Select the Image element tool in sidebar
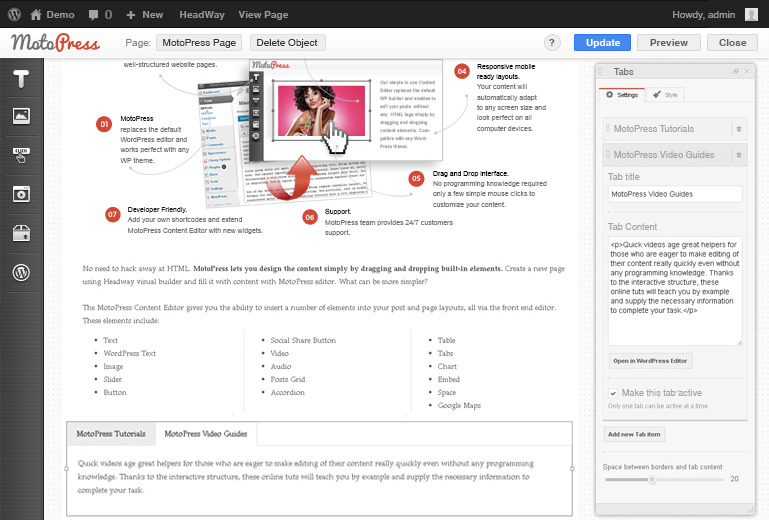 coord(21,116)
